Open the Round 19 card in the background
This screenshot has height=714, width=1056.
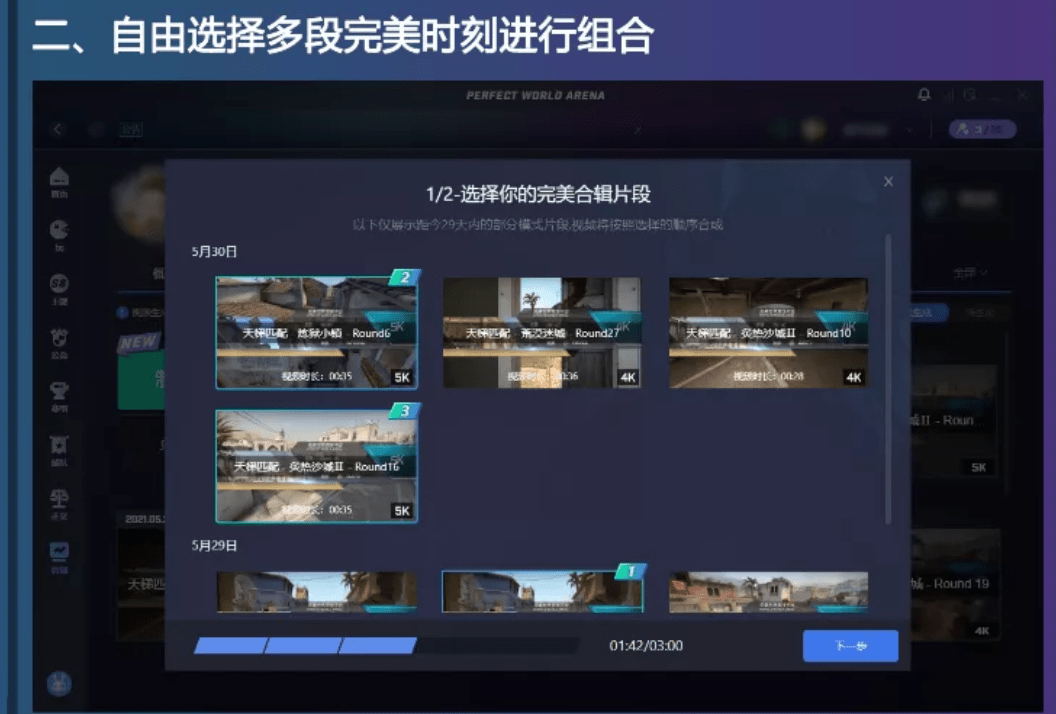(x=955, y=584)
